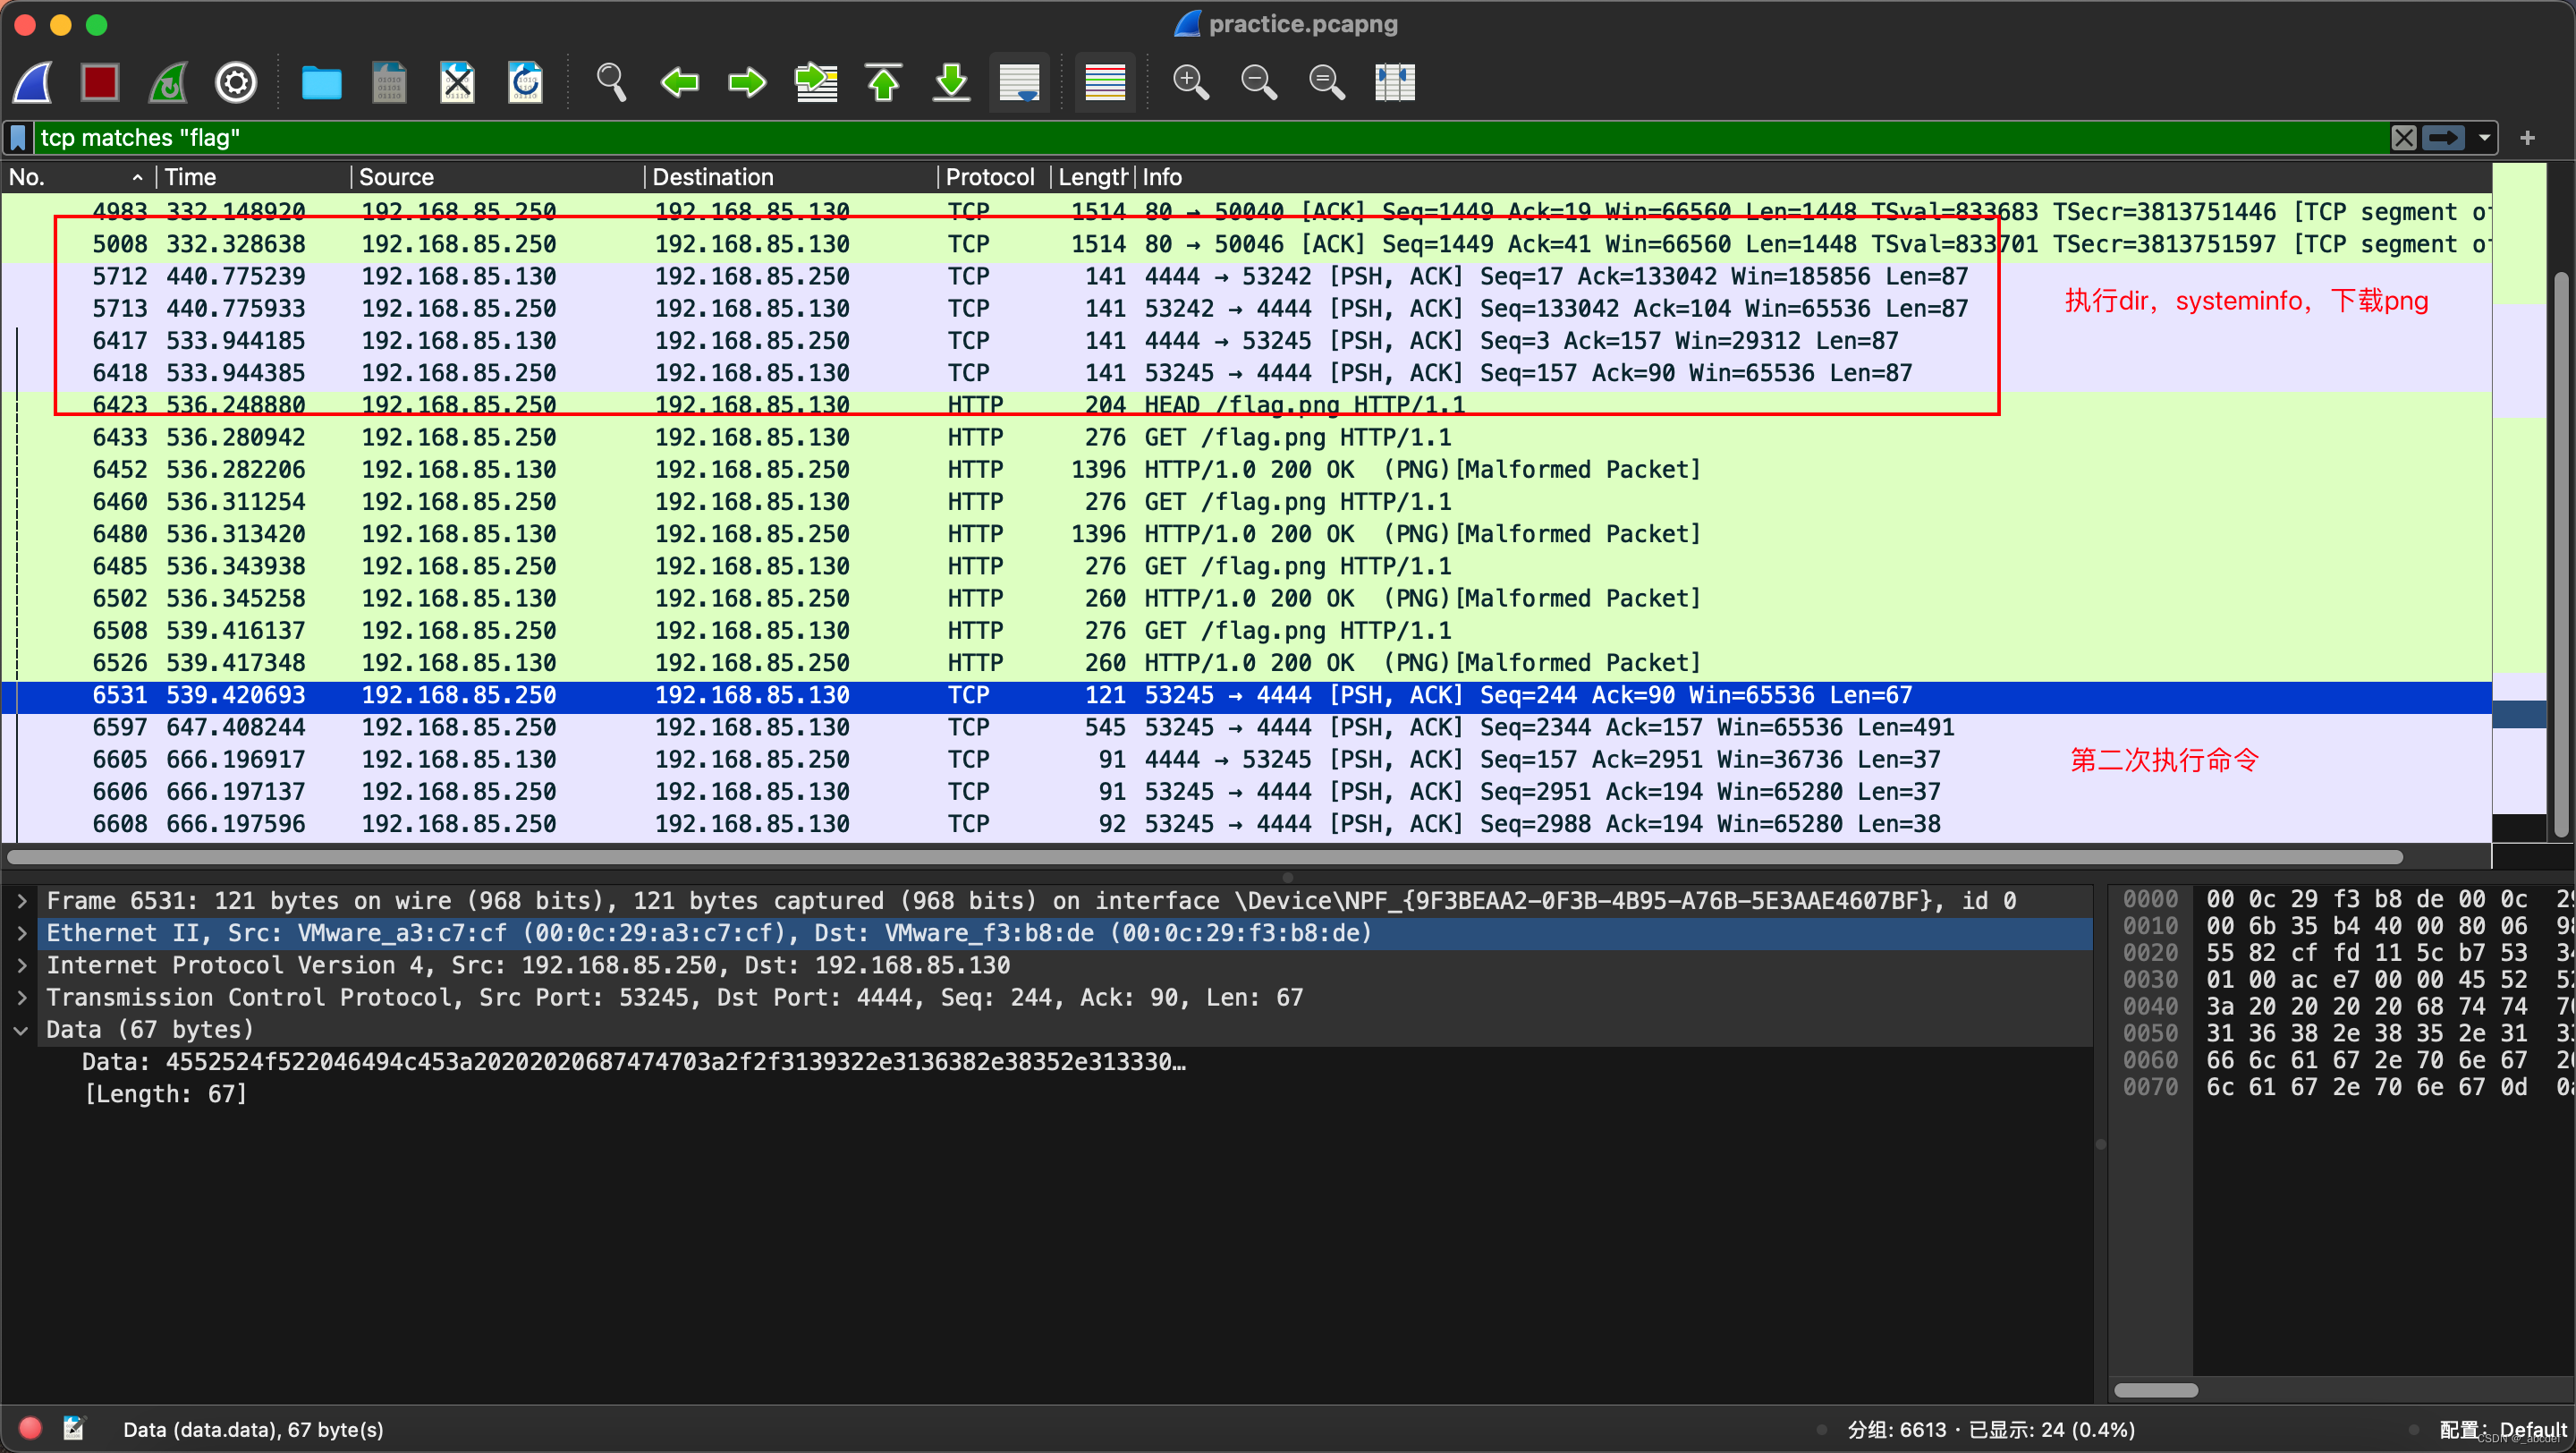Go to the first packet arrow
This screenshot has width=2576, height=1453.
[883, 82]
